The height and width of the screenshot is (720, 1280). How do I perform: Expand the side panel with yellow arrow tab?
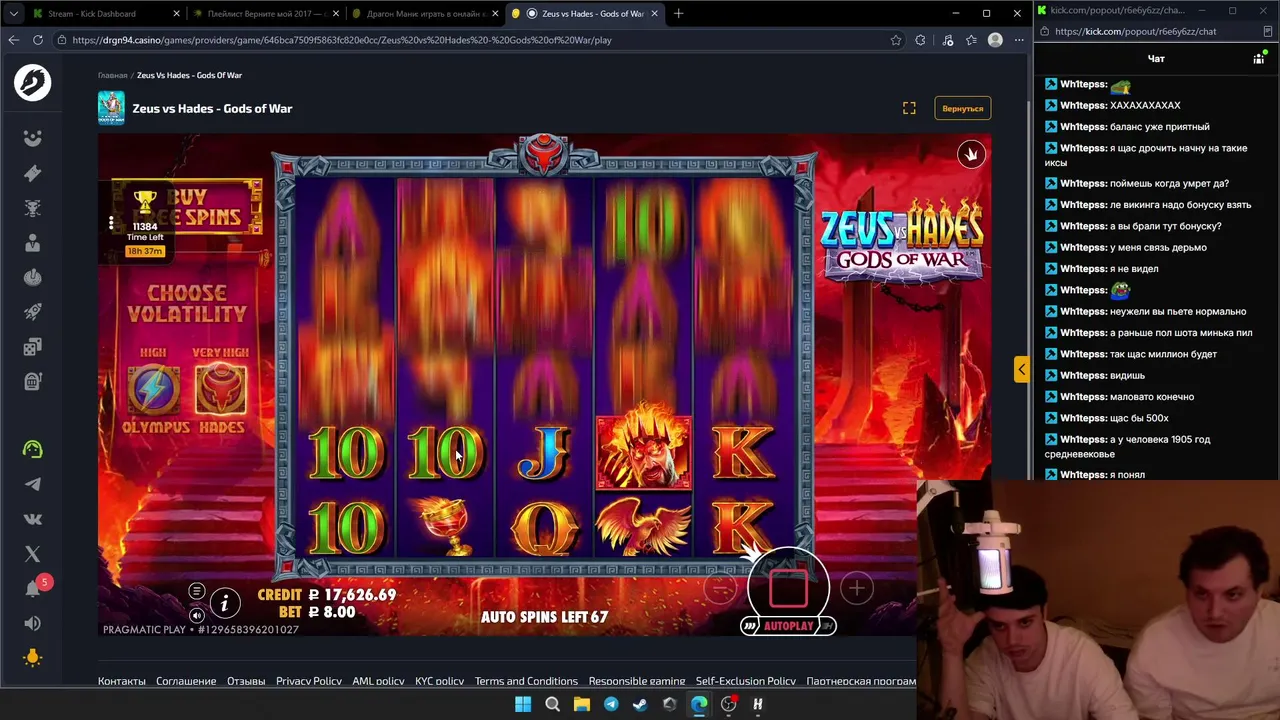[x=1021, y=369]
